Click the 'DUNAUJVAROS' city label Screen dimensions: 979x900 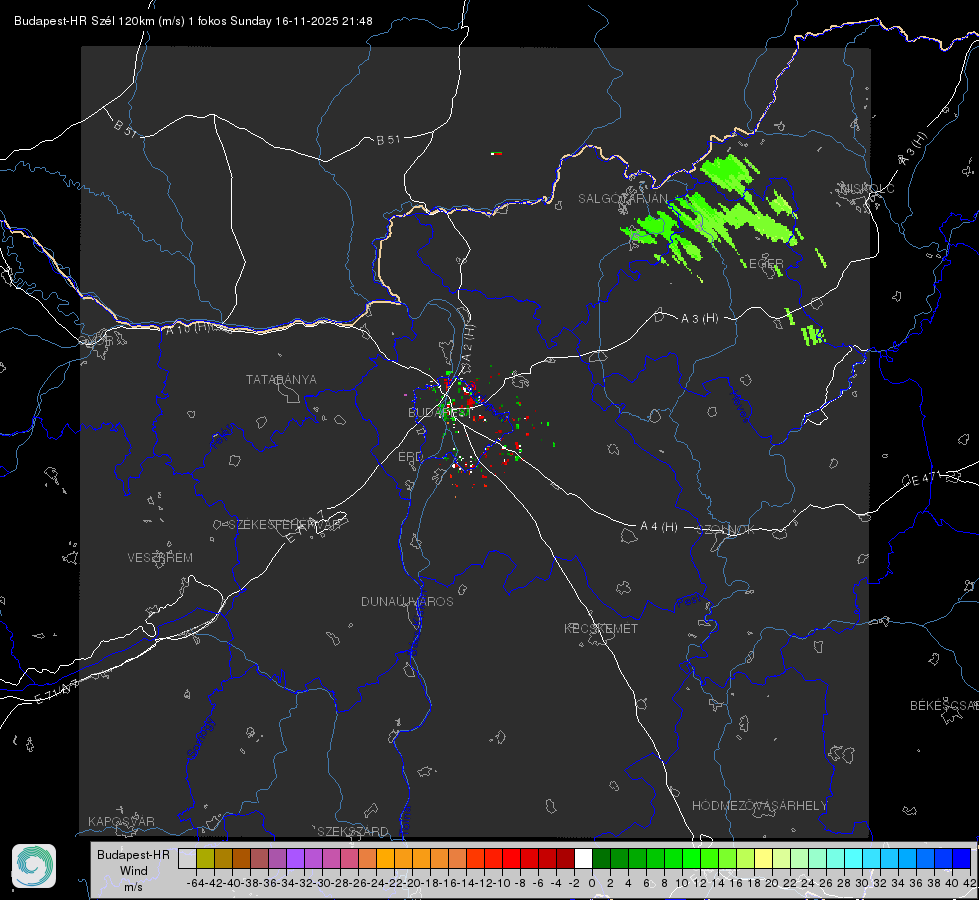(x=407, y=601)
